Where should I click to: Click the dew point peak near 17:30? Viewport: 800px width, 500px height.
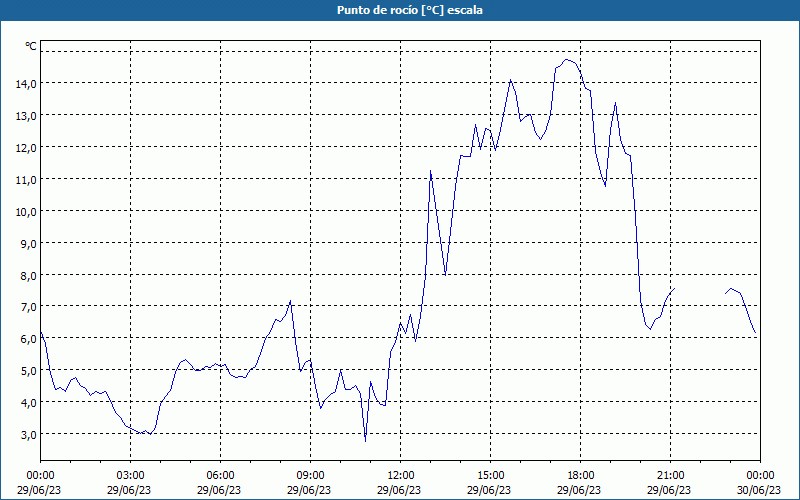(566, 60)
